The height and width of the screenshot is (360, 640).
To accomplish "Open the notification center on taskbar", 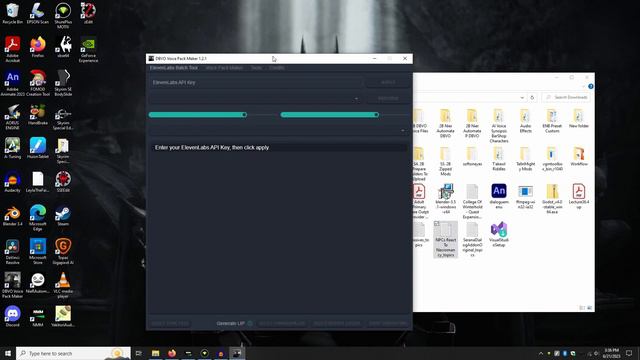I will 629,353.
